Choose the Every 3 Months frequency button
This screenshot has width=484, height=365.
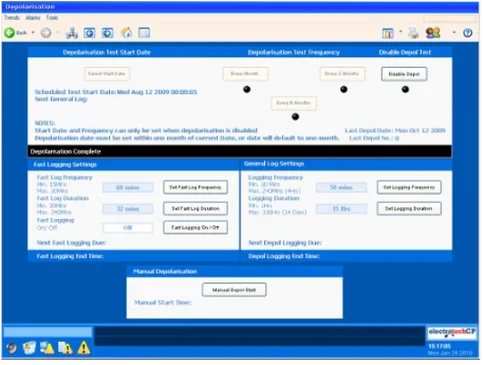coord(342,74)
